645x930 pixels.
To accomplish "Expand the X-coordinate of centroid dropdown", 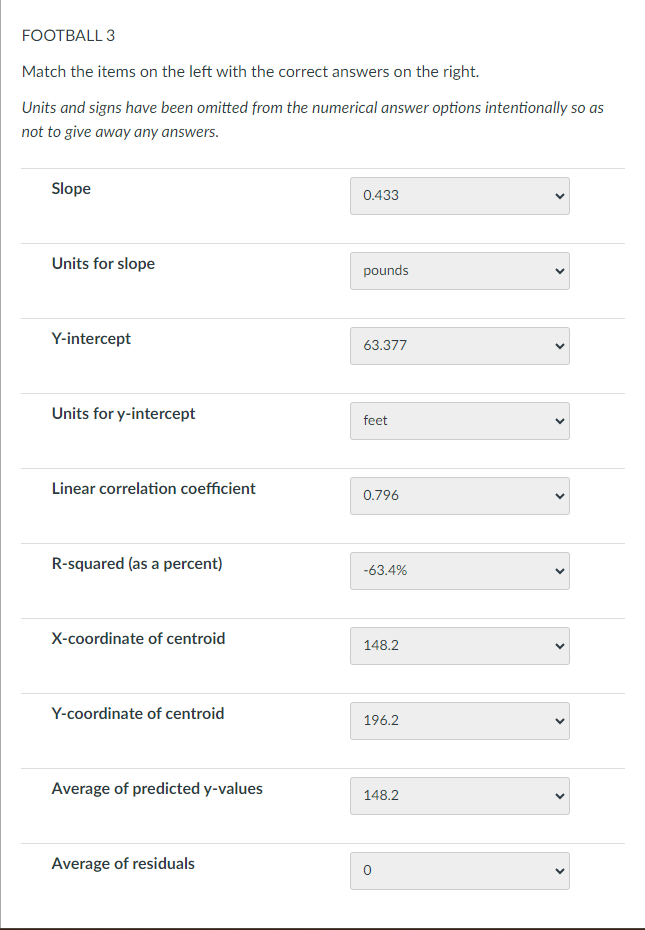I will point(459,645).
